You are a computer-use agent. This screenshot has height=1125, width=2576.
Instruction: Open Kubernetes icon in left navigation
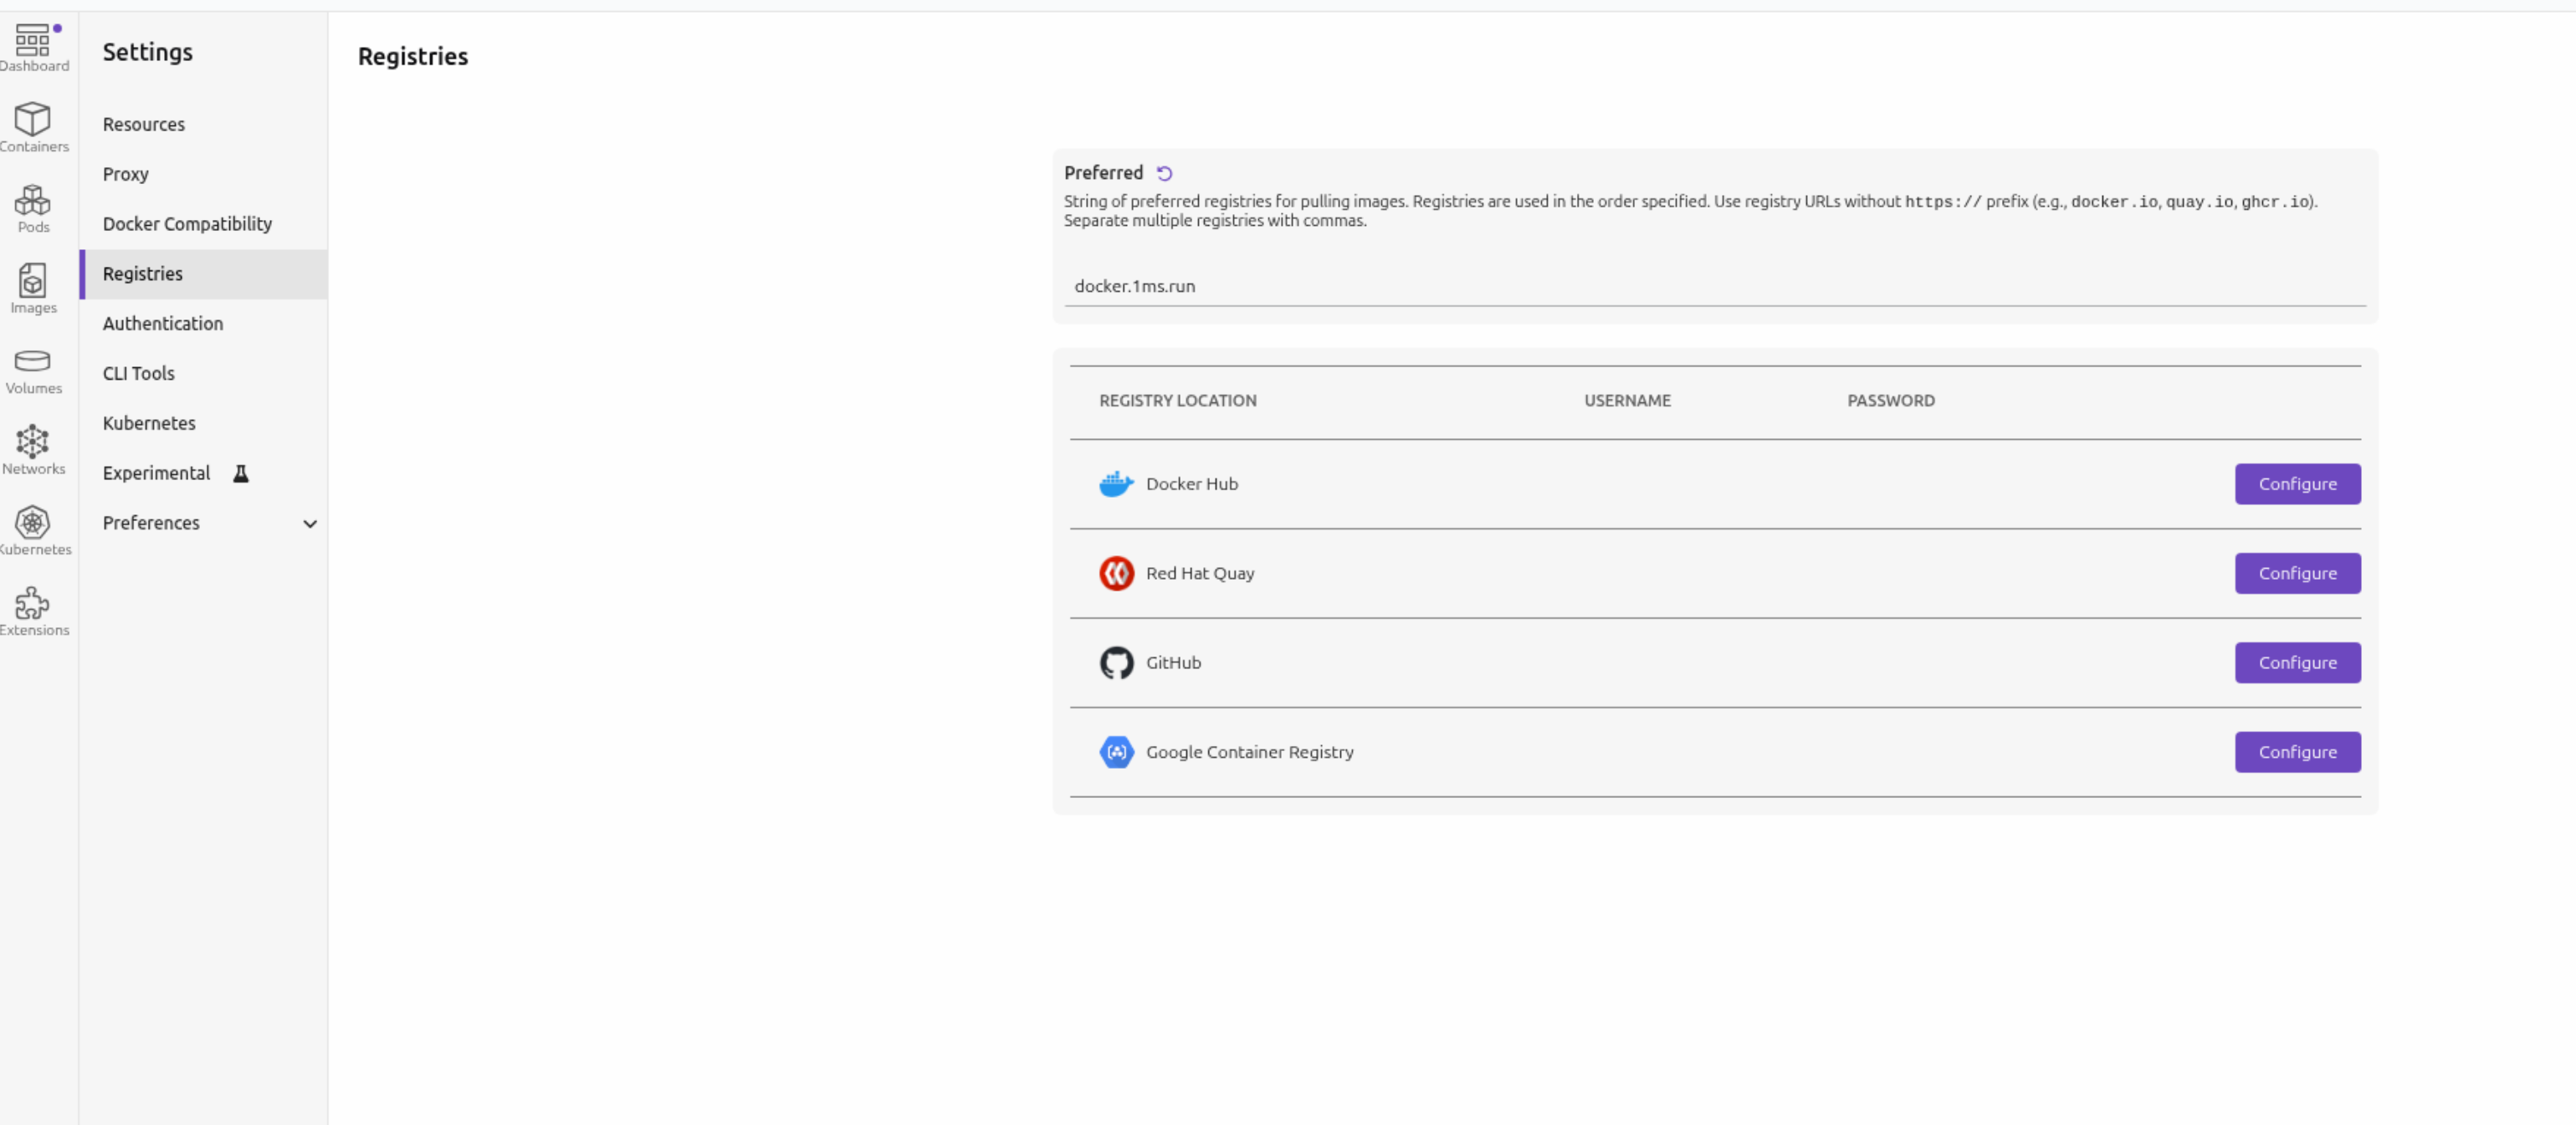pos(33,530)
